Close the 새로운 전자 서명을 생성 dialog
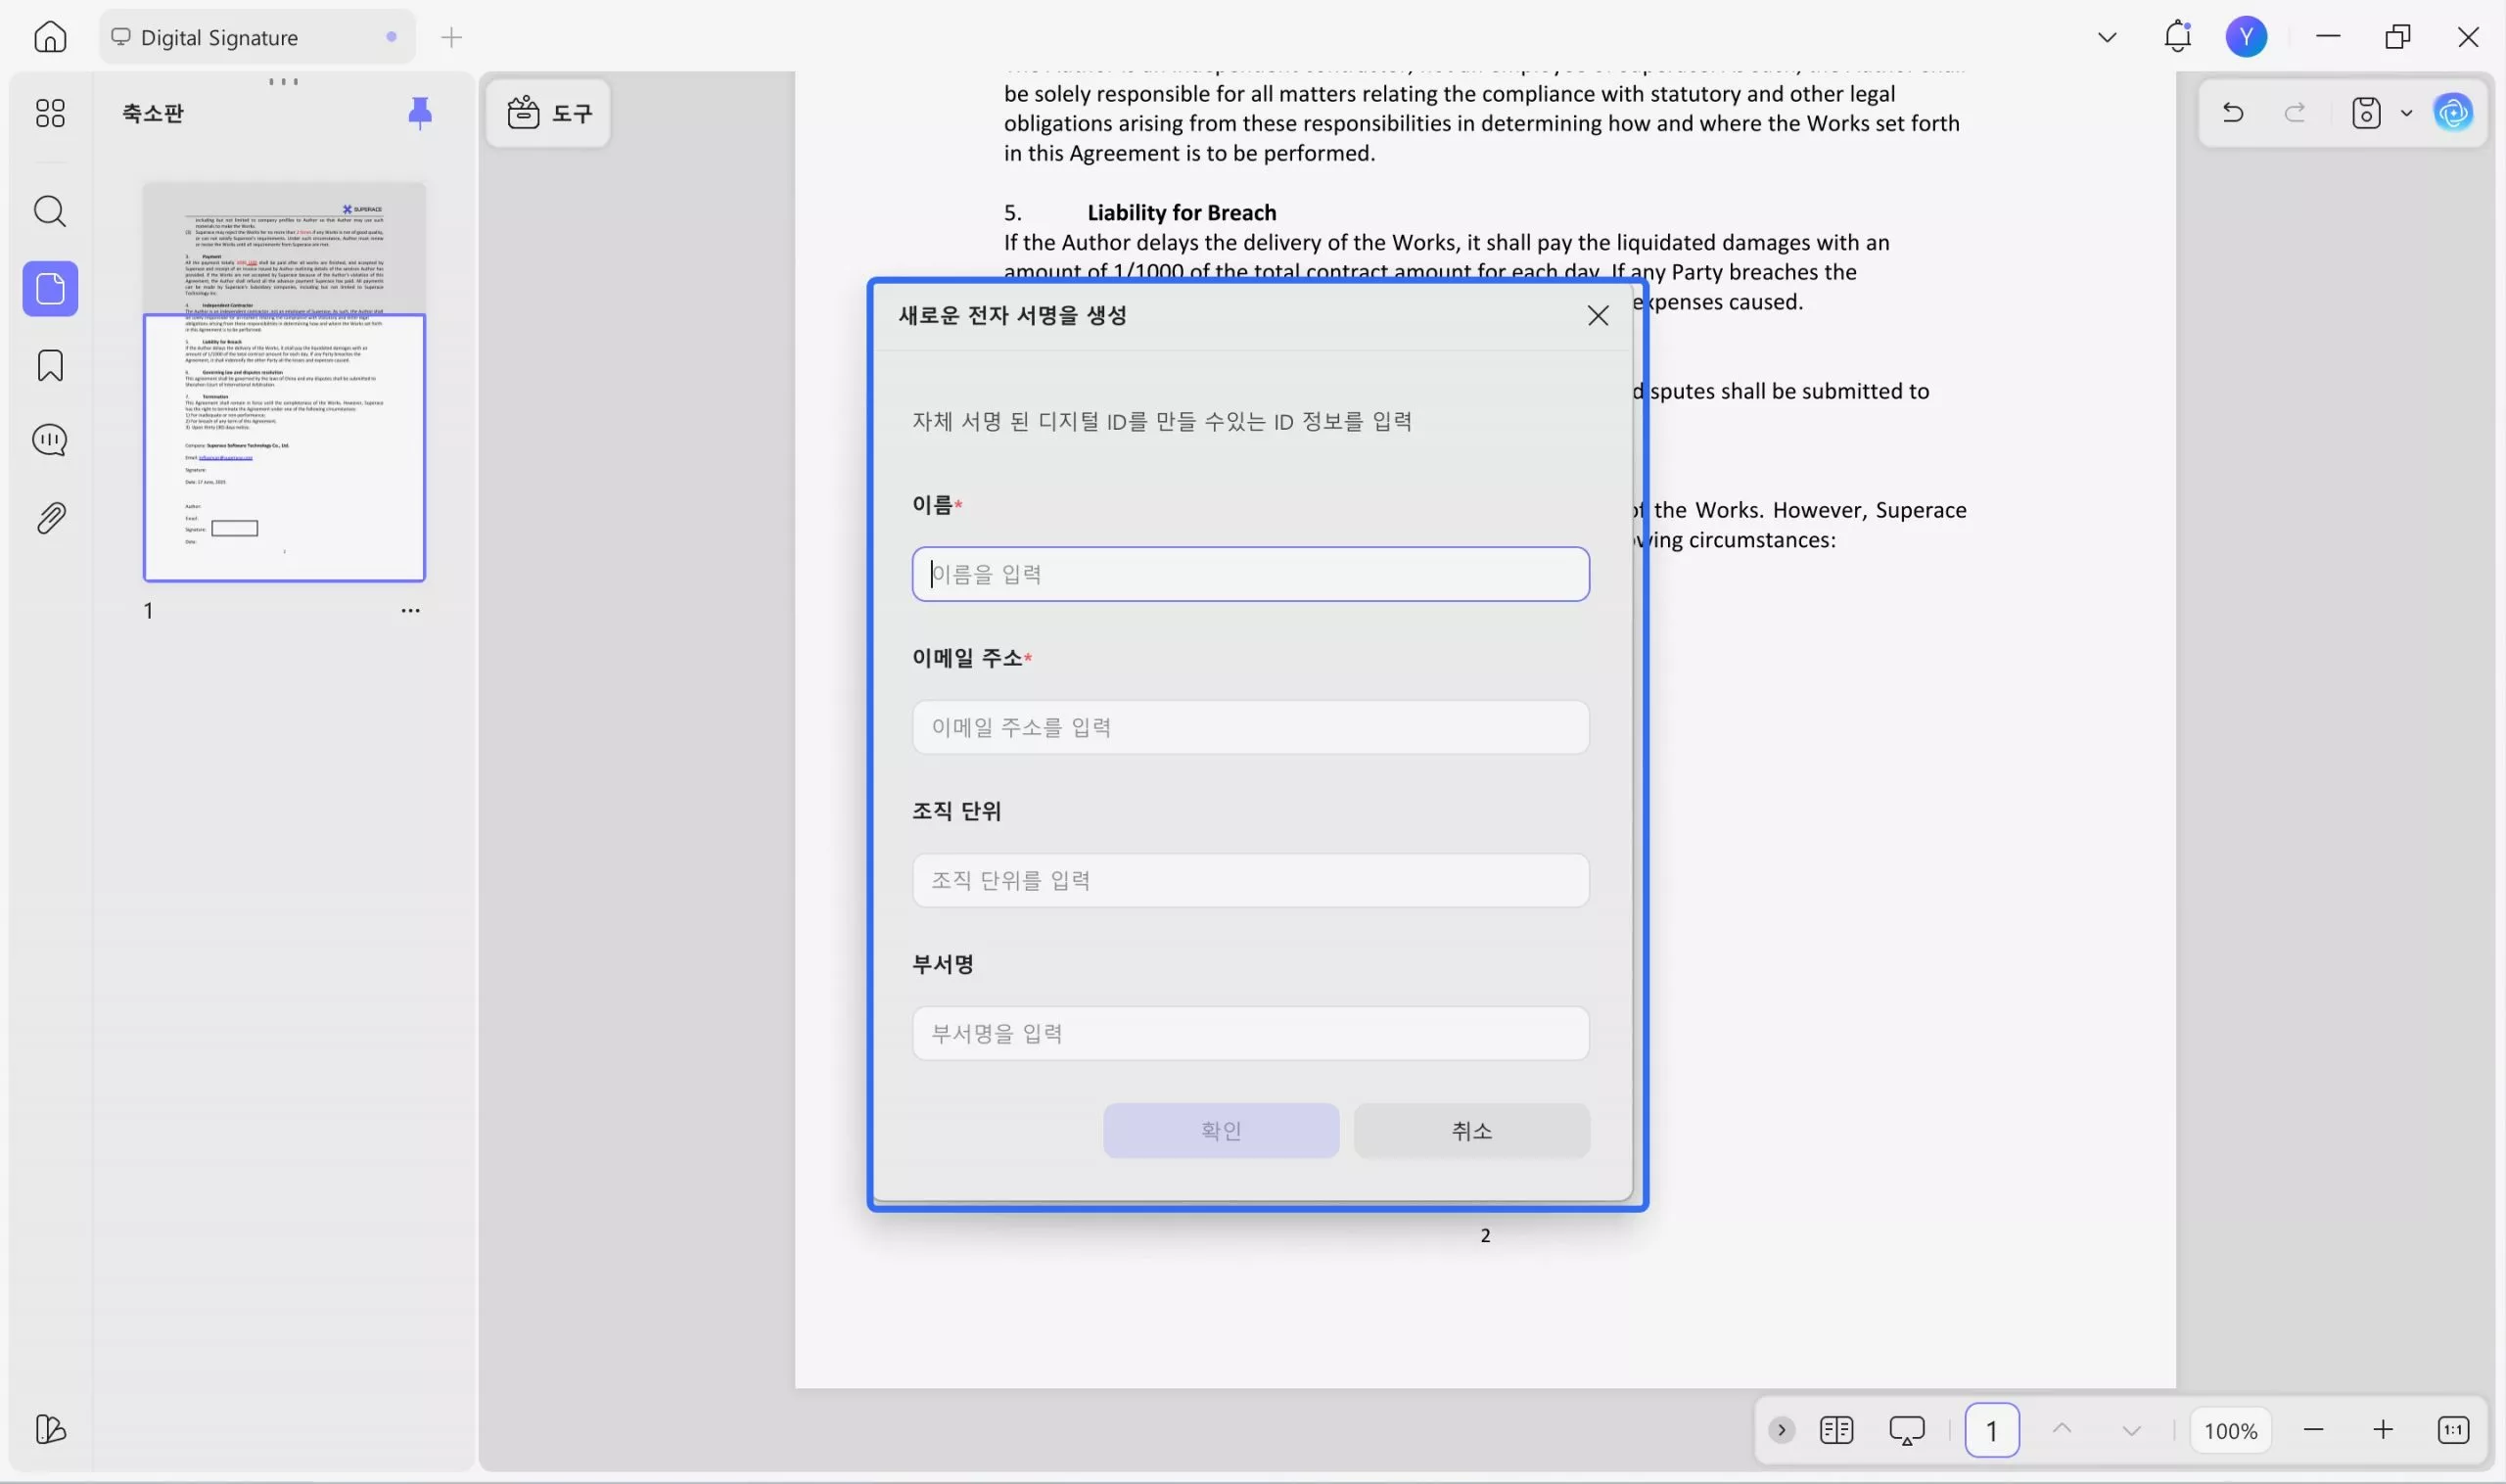This screenshot has width=2506, height=1484. 1597,316
